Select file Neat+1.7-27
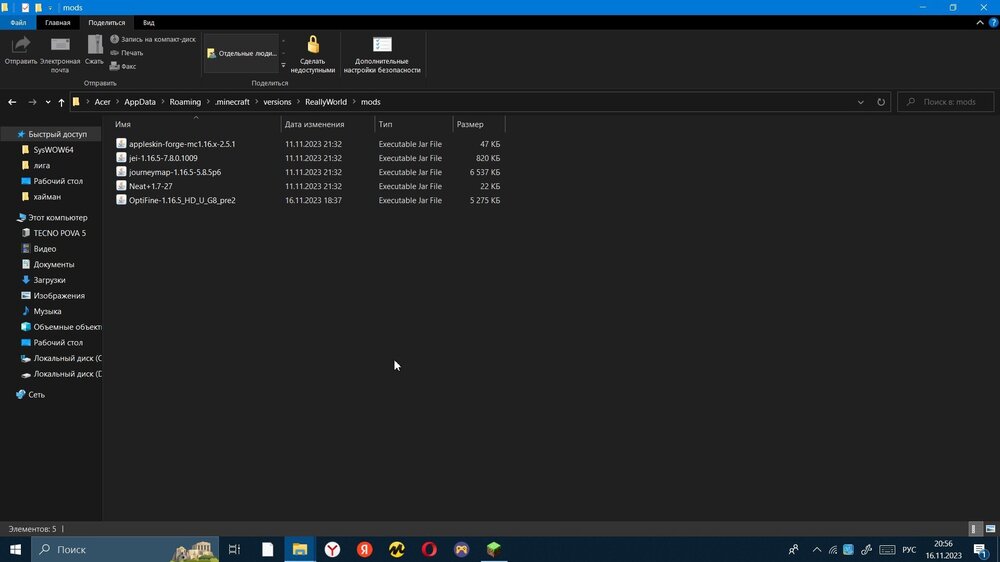Image resolution: width=1000 pixels, height=562 pixels. [151, 186]
